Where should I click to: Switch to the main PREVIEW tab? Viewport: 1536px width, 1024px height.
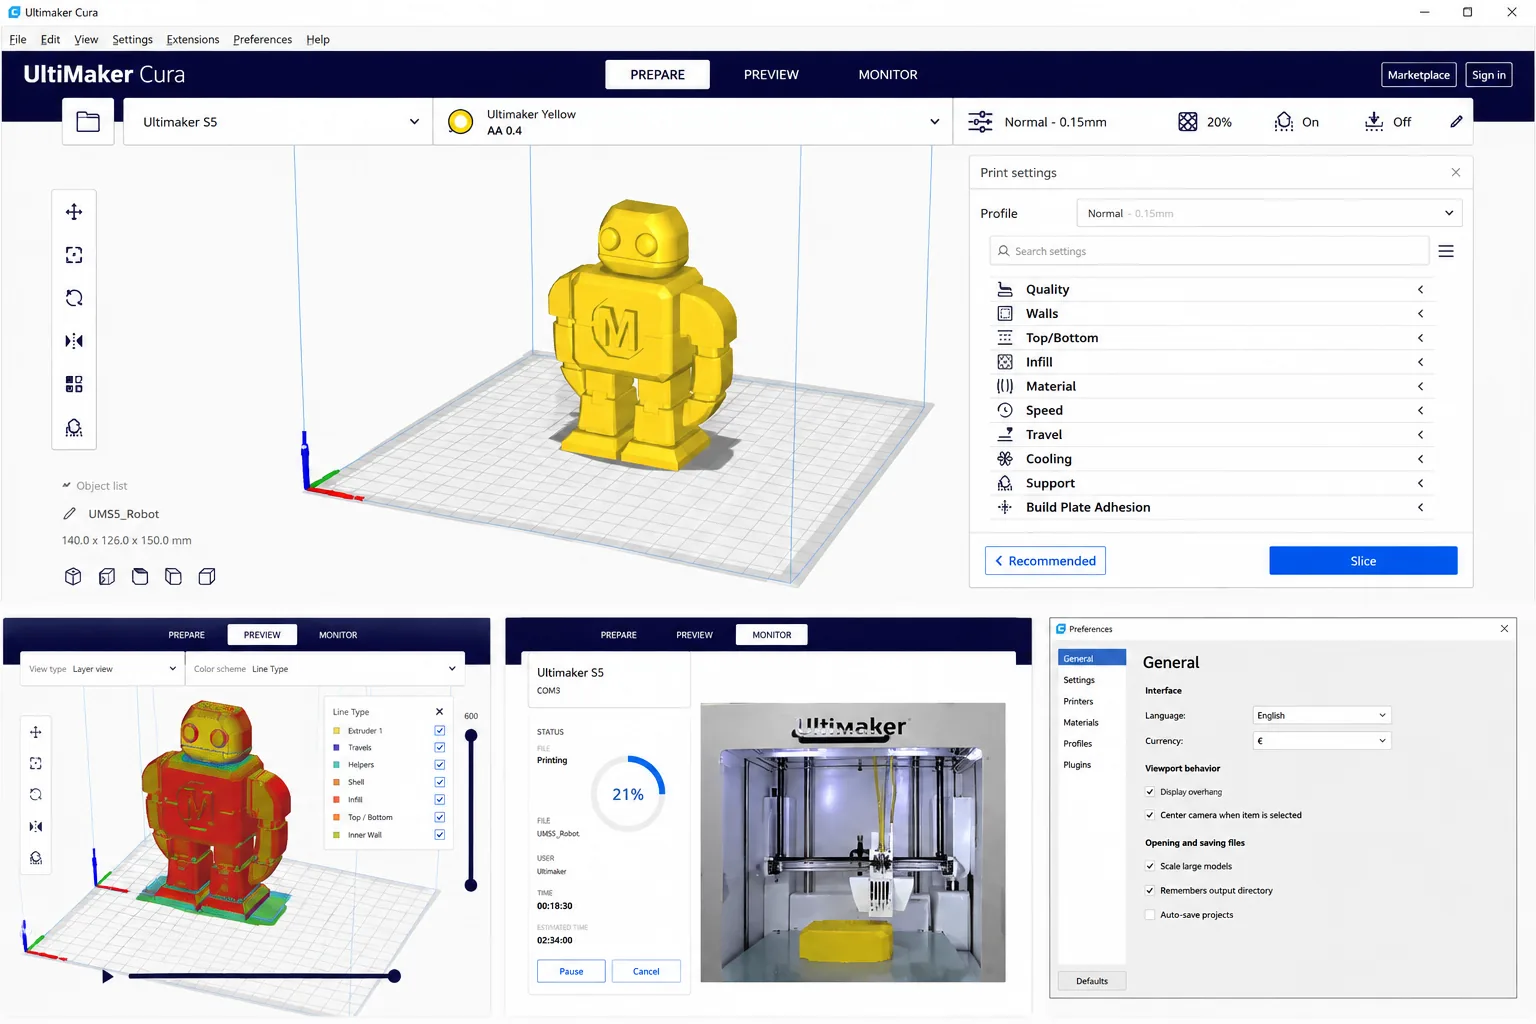pyautogui.click(x=771, y=75)
